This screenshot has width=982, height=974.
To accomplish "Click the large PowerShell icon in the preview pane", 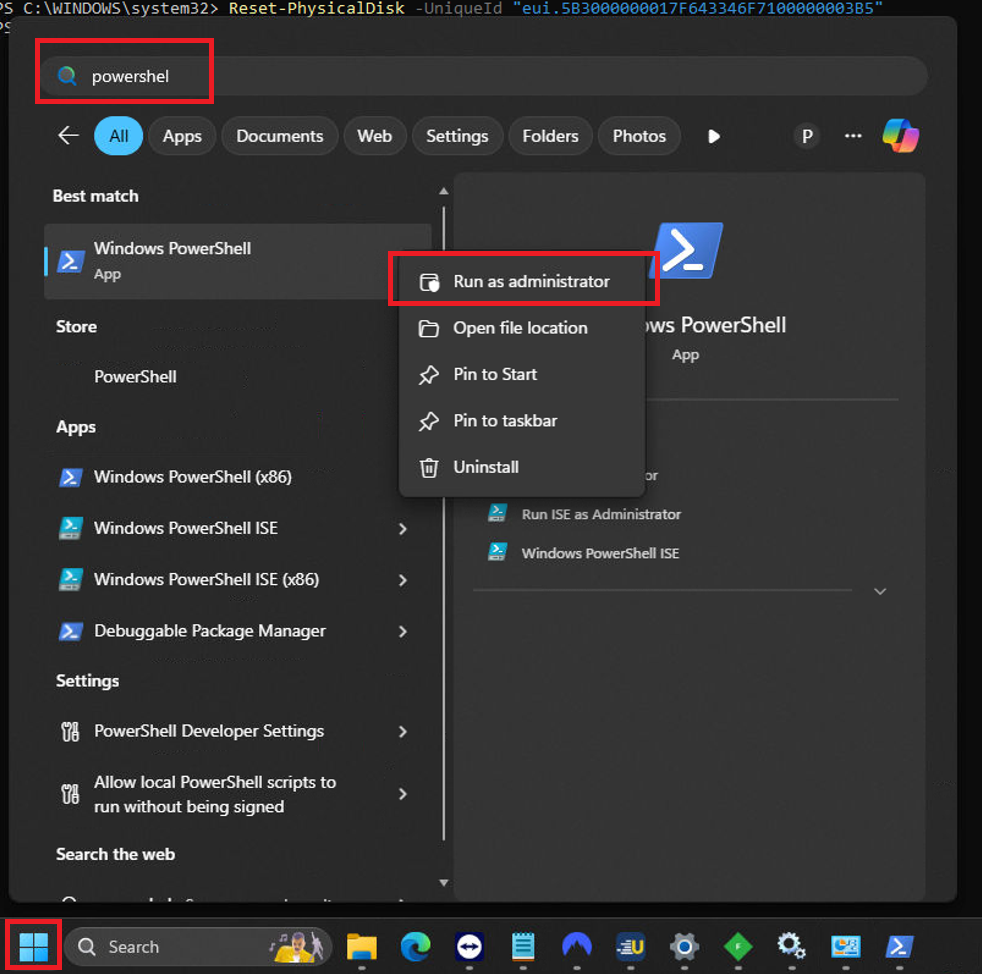I will (x=686, y=251).
